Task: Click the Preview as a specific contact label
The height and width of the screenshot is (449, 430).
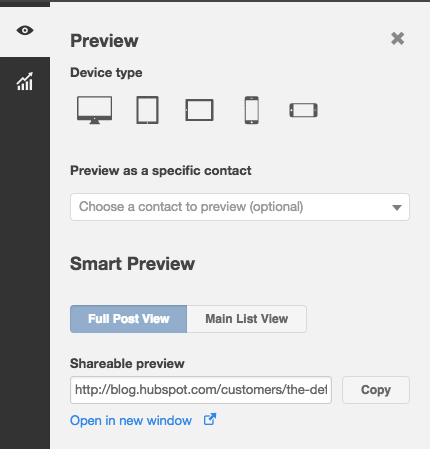Action: (161, 171)
